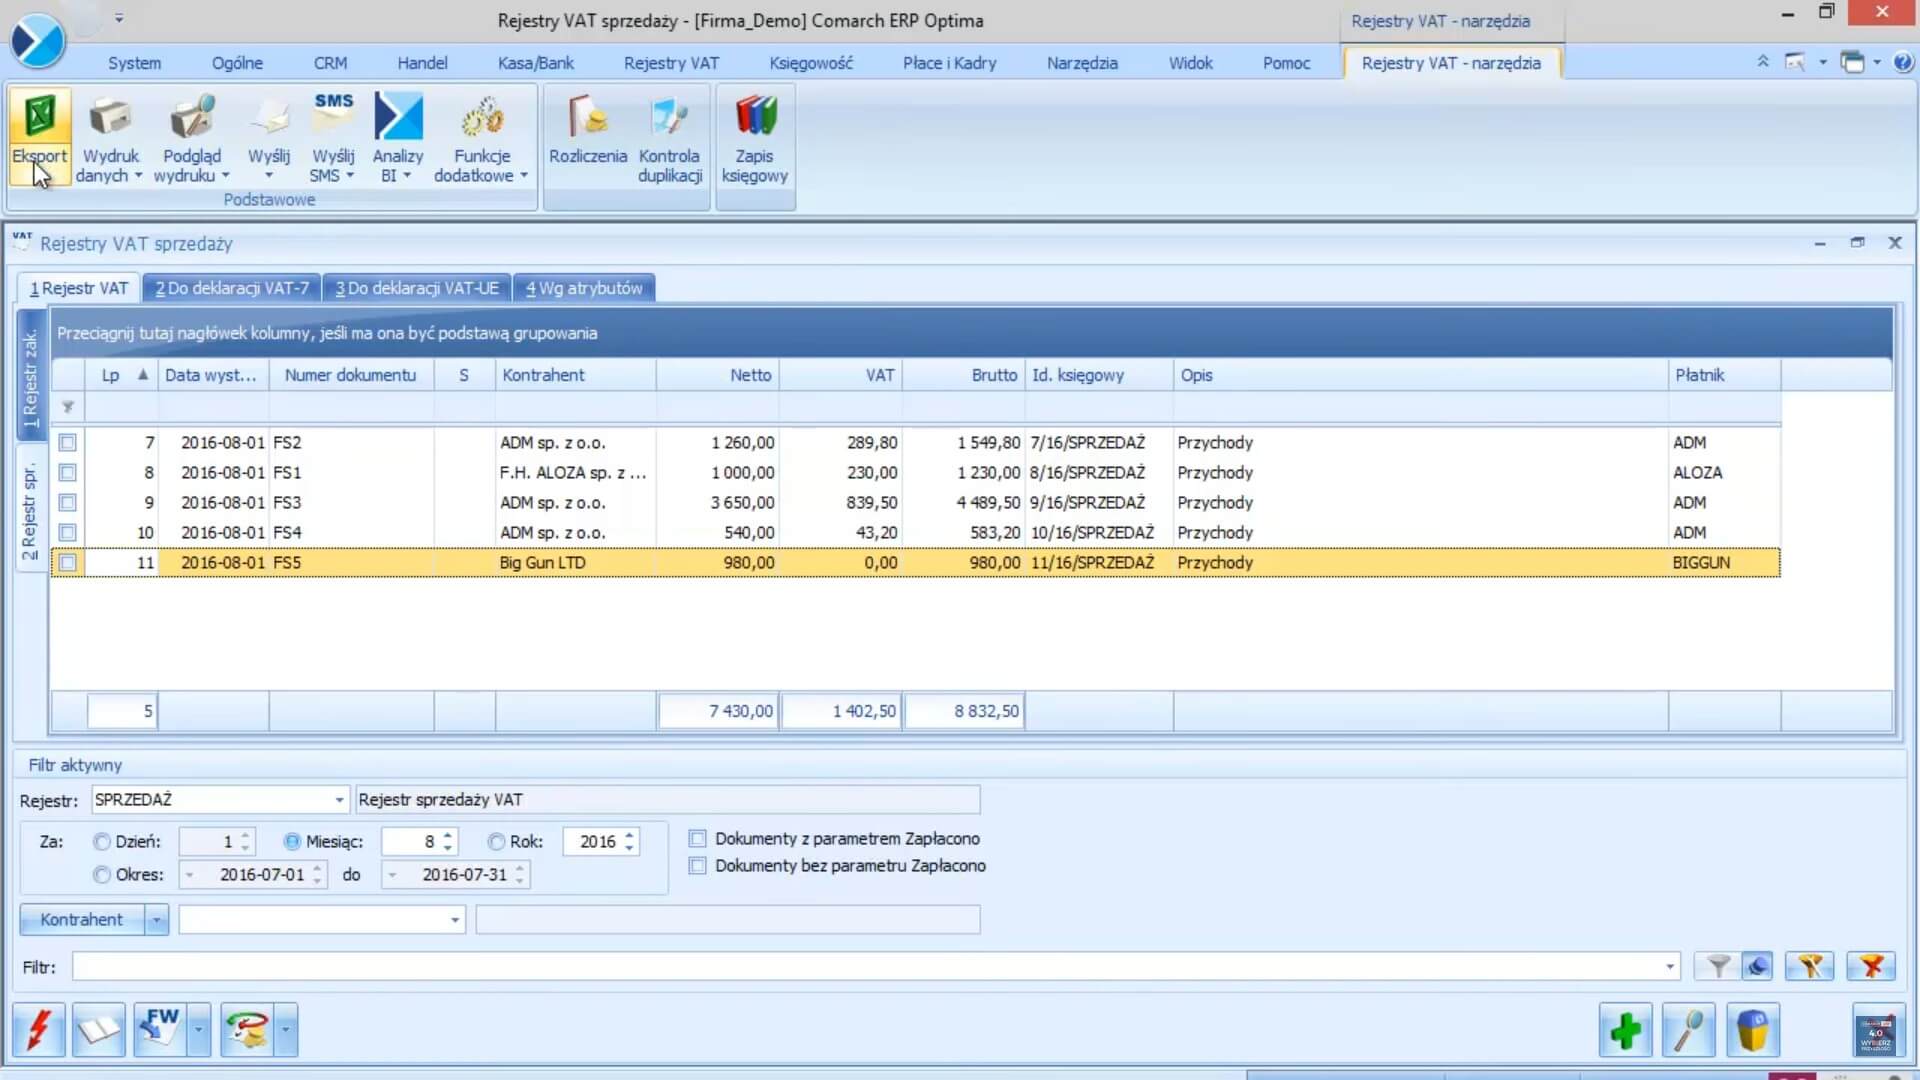The image size is (1920, 1080).
Task: Enable Dokumenty z parametrem Zapłacono
Action: [x=697, y=838]
